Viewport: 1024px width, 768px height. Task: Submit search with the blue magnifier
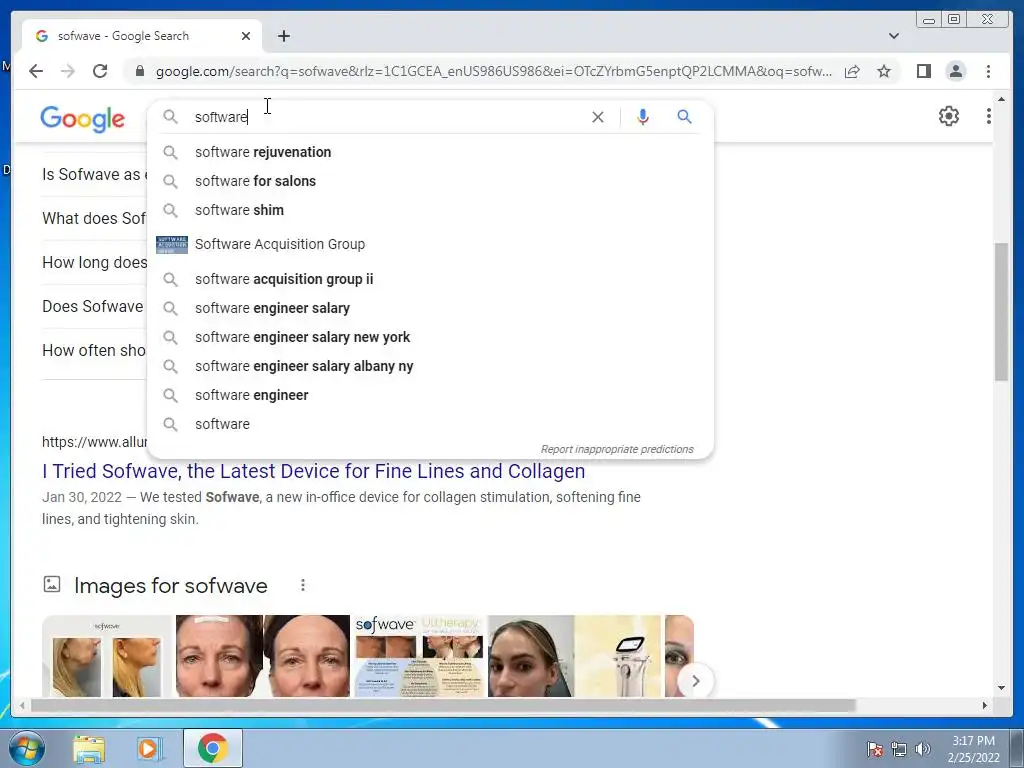pyautogui.click(x=684, y=117)
